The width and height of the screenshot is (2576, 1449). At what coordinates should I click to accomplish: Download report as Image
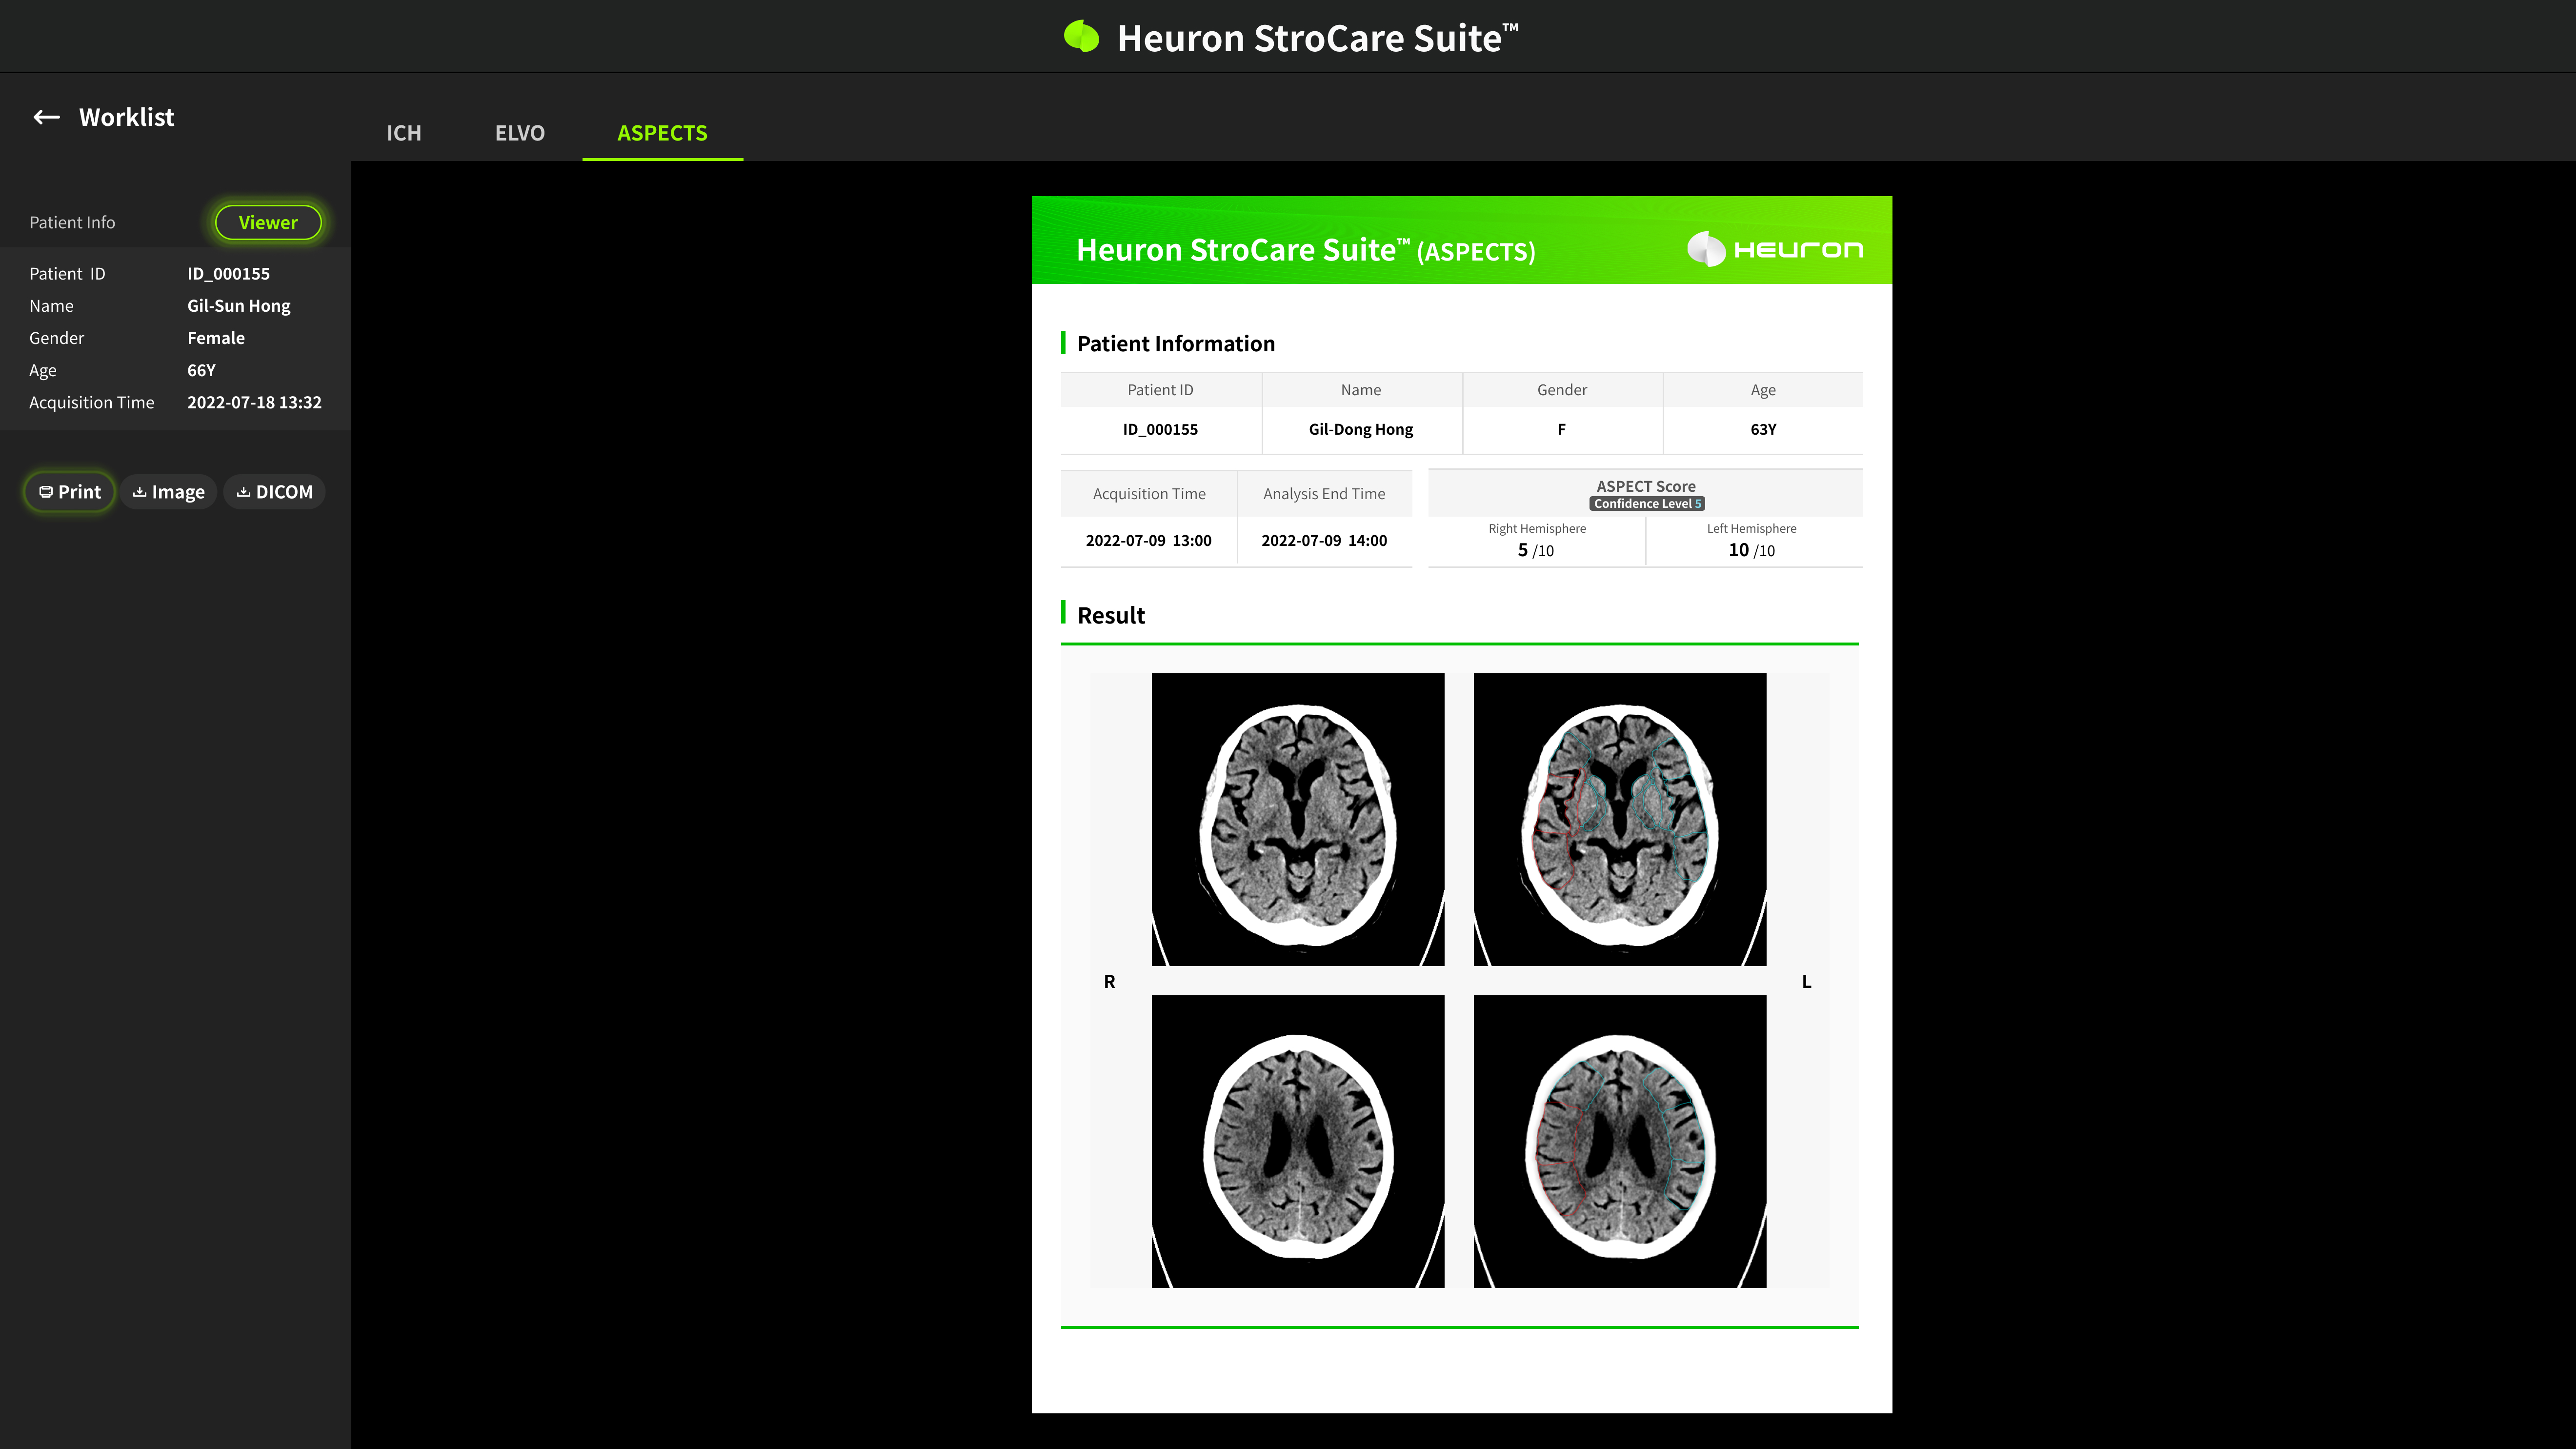coord(169,492)
